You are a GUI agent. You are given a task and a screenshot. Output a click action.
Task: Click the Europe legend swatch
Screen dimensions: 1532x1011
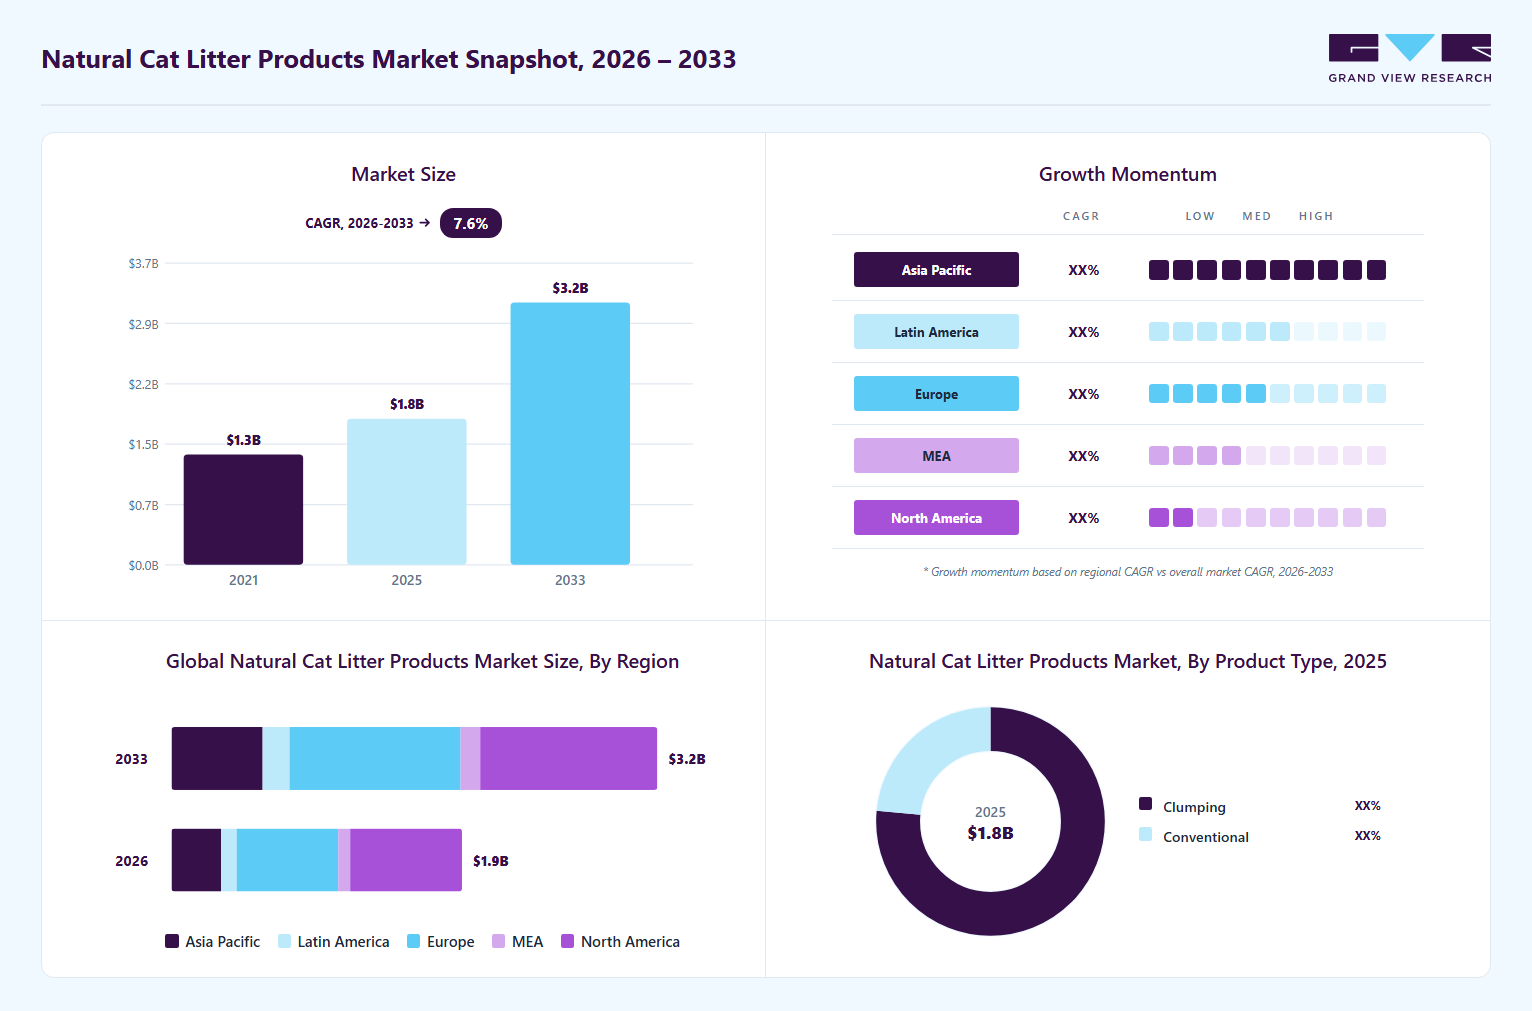pyautogui.click(x=414, y=941)
